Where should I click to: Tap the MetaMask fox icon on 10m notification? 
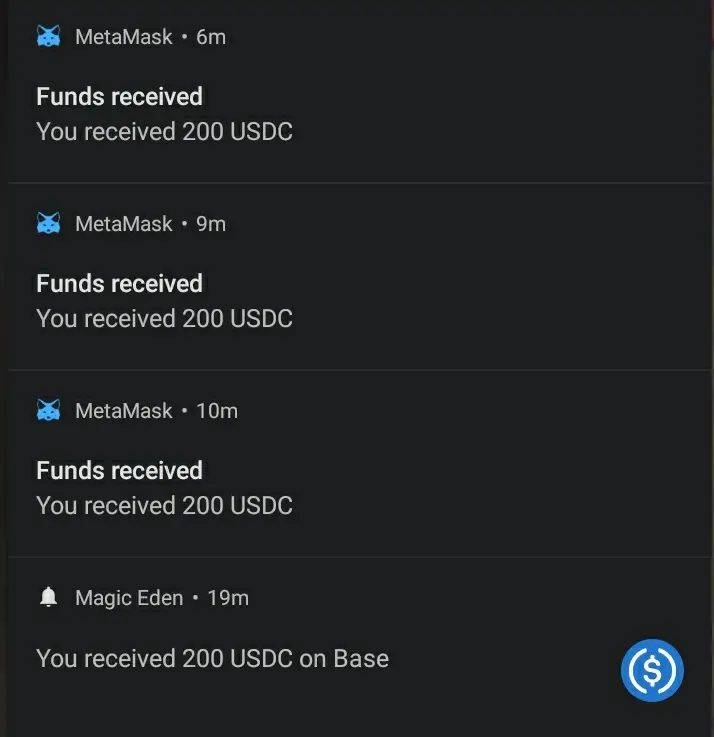[48, 410]
